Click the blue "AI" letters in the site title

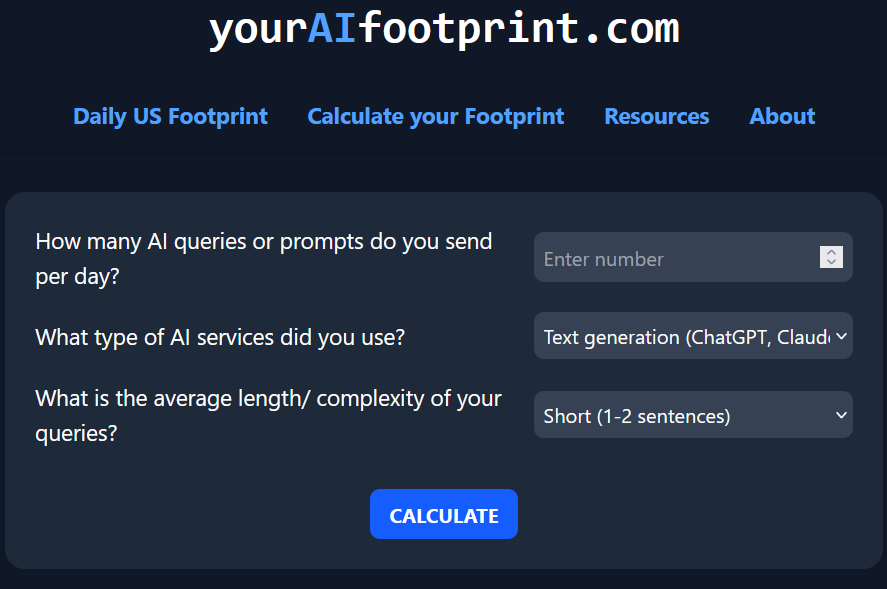pos(332,29)
